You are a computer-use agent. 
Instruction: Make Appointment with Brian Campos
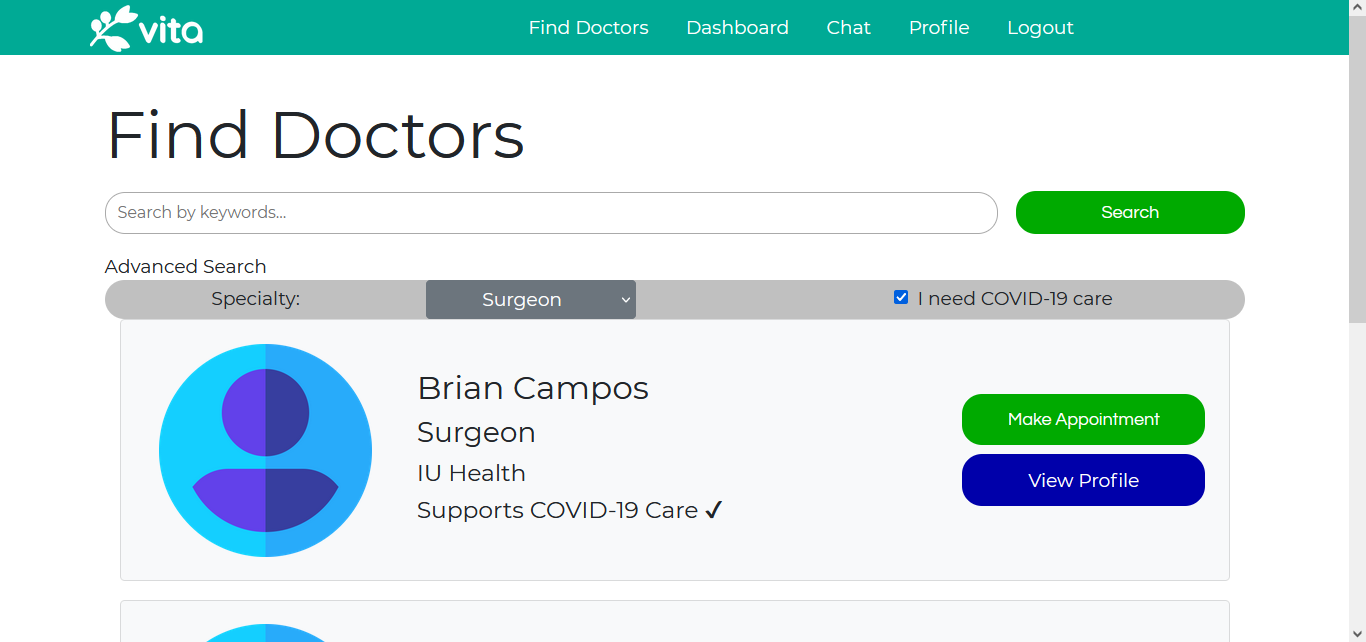1083,419
